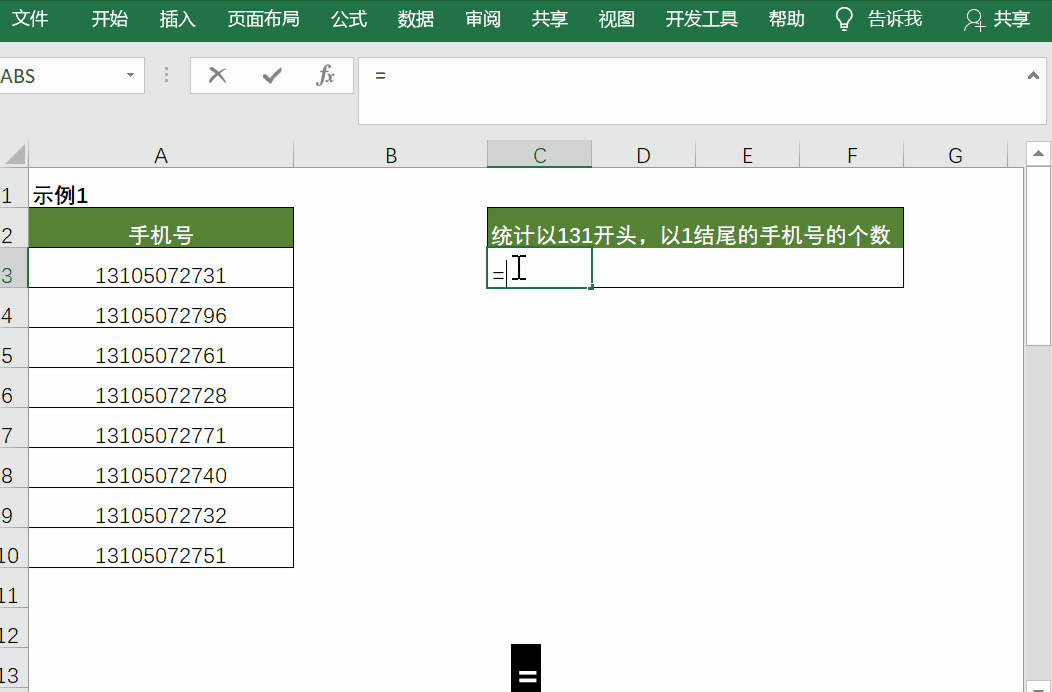Confirm the formula with the checkmark icon
The width and height of the screenshot is (1052, 692).
272,75
